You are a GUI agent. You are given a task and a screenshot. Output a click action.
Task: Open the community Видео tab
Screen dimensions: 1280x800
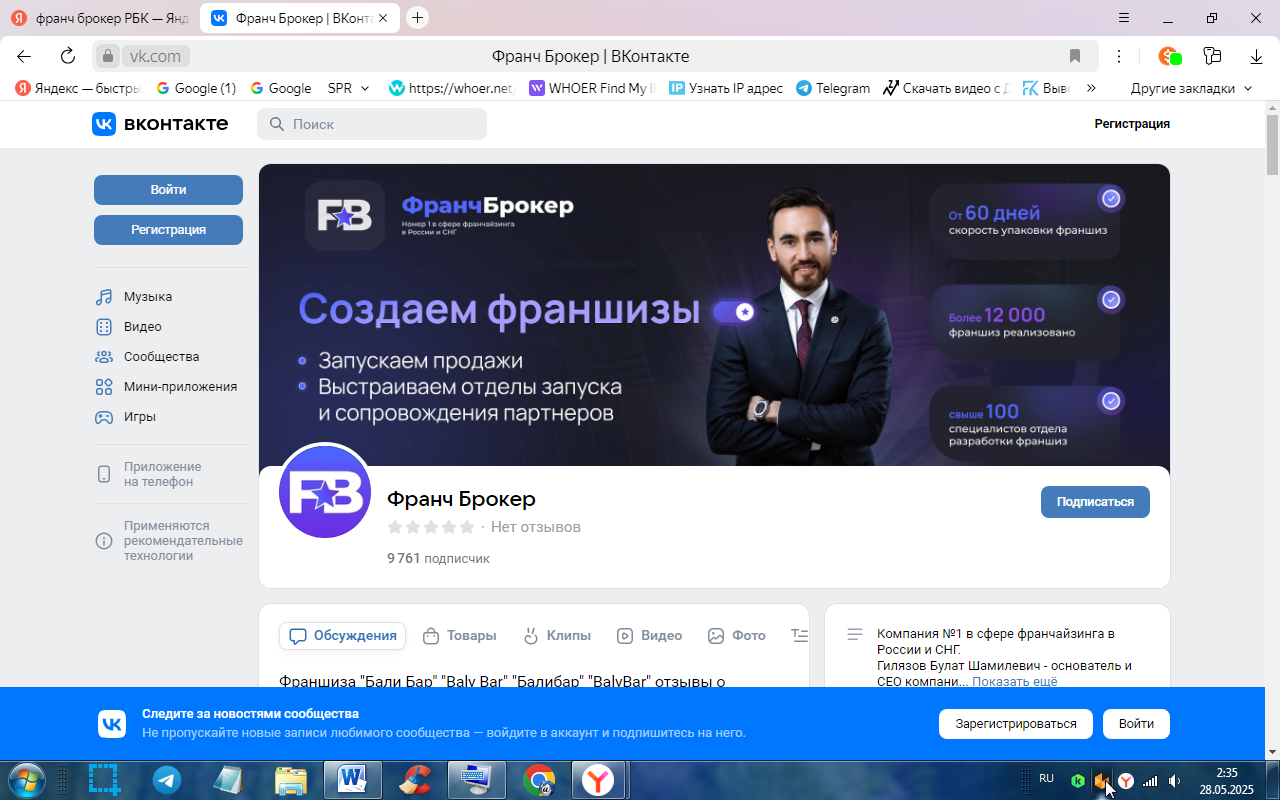tap(650, 636)
